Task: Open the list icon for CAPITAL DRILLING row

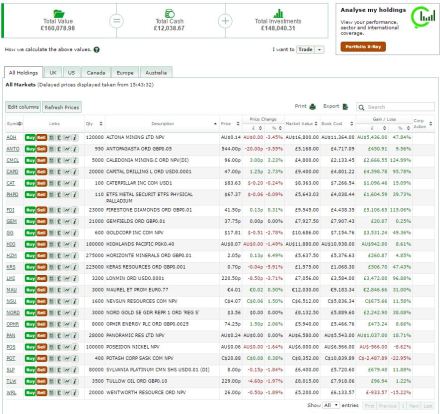Action: coord(51,172)
